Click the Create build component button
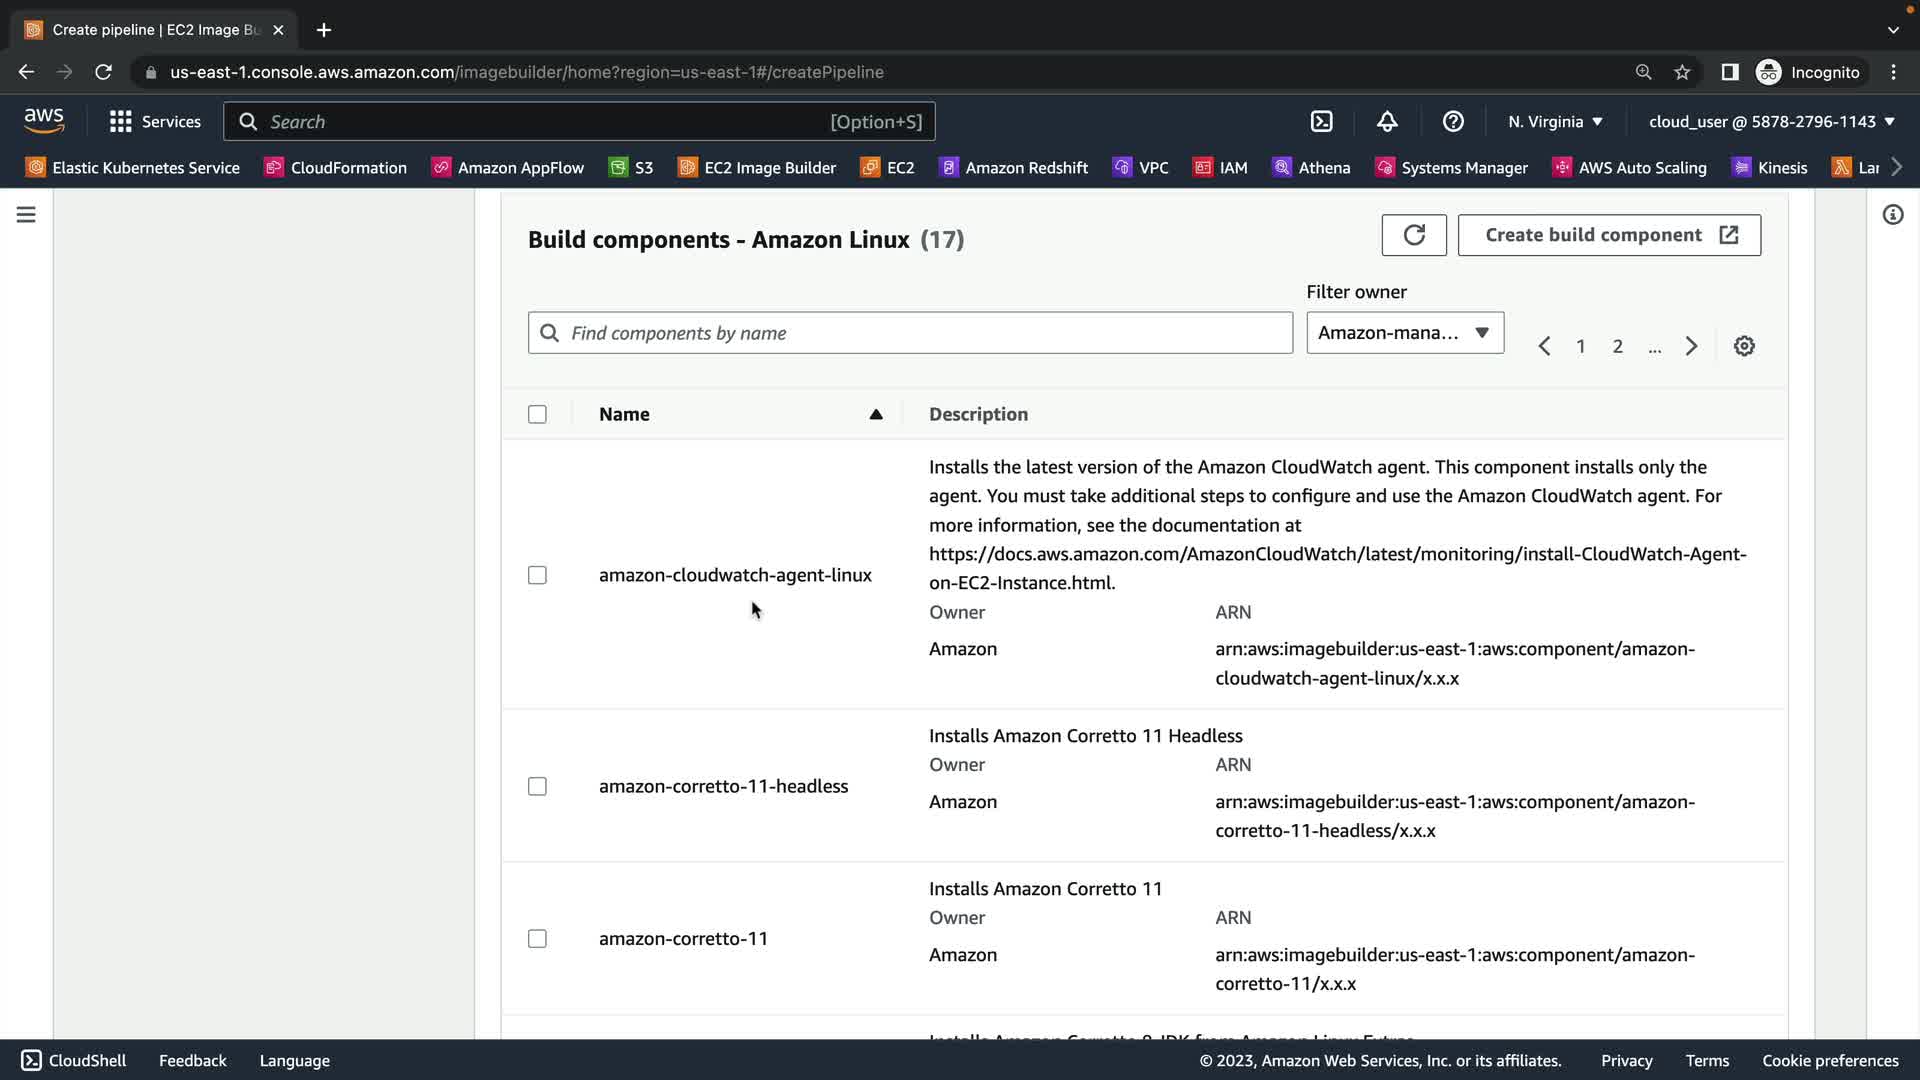 click(1608, 235)
